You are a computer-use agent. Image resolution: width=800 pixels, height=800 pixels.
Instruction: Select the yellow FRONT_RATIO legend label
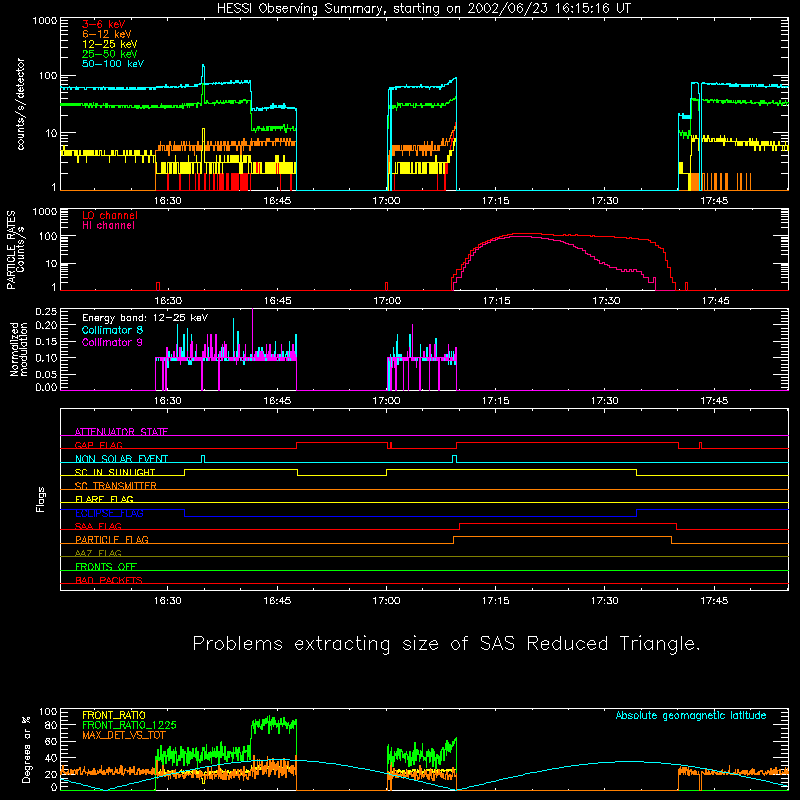114,715
